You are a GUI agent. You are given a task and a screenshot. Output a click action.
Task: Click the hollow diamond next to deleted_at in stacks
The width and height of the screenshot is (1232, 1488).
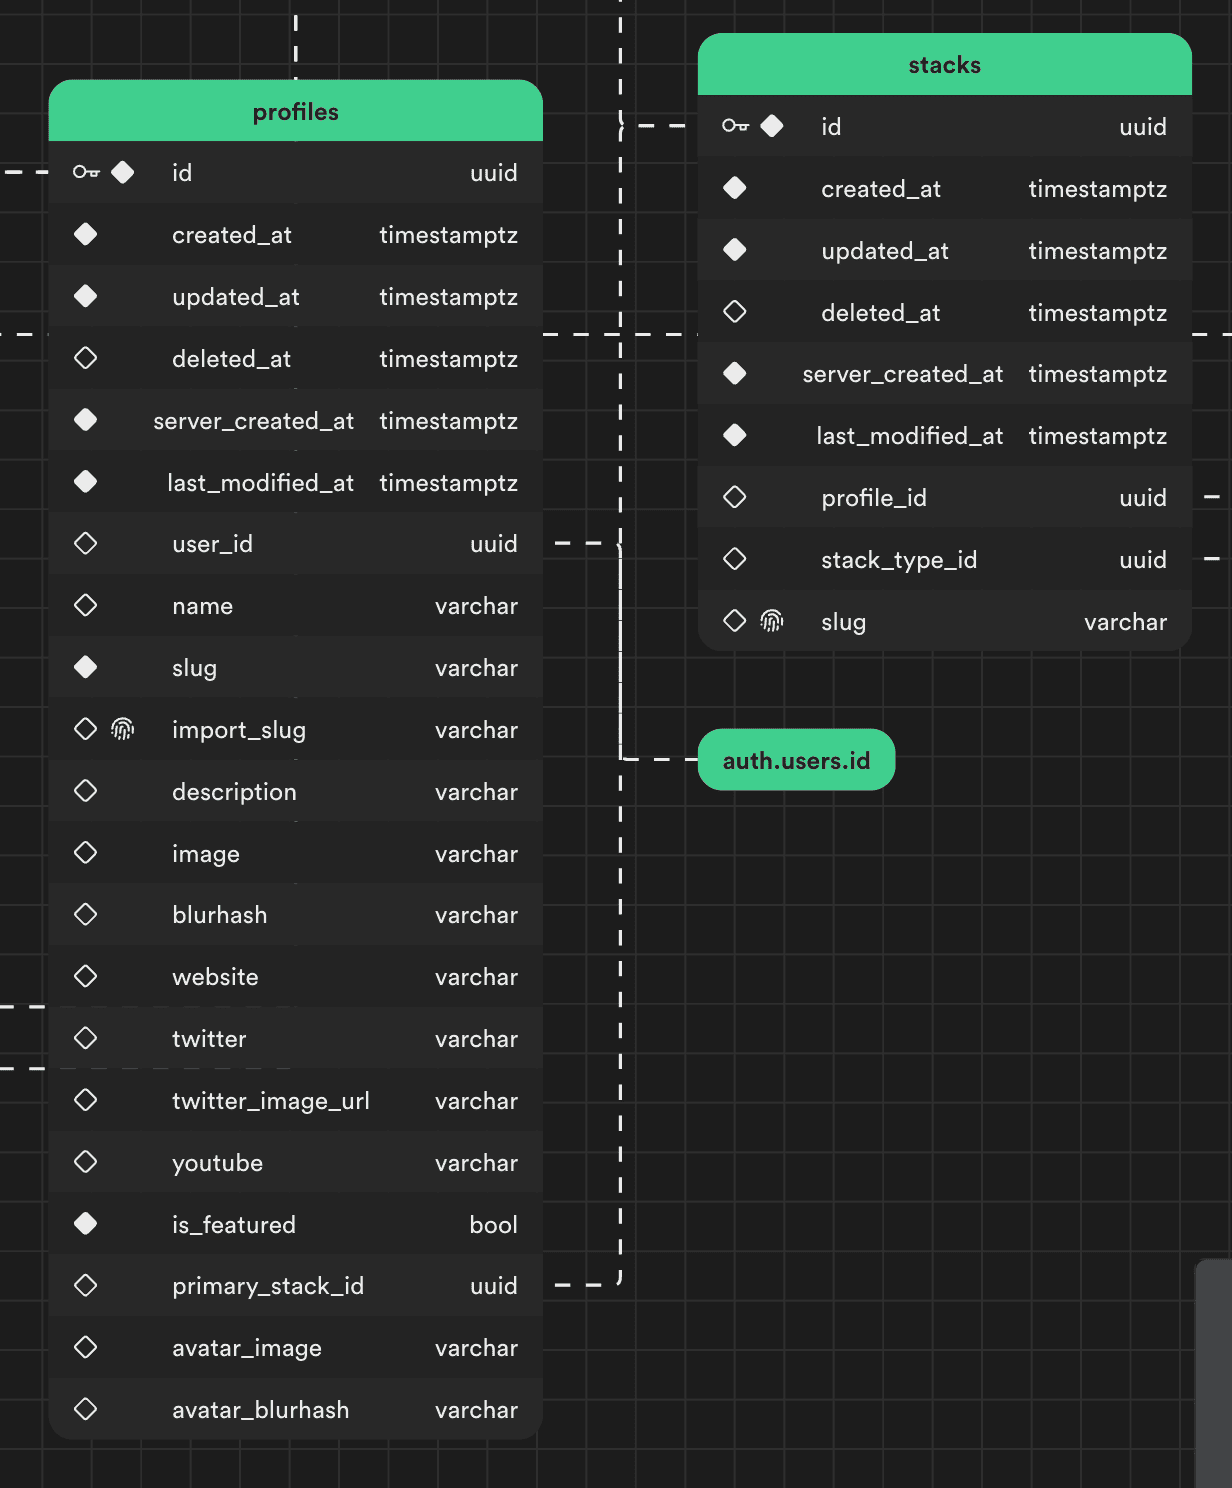point(735,312)
